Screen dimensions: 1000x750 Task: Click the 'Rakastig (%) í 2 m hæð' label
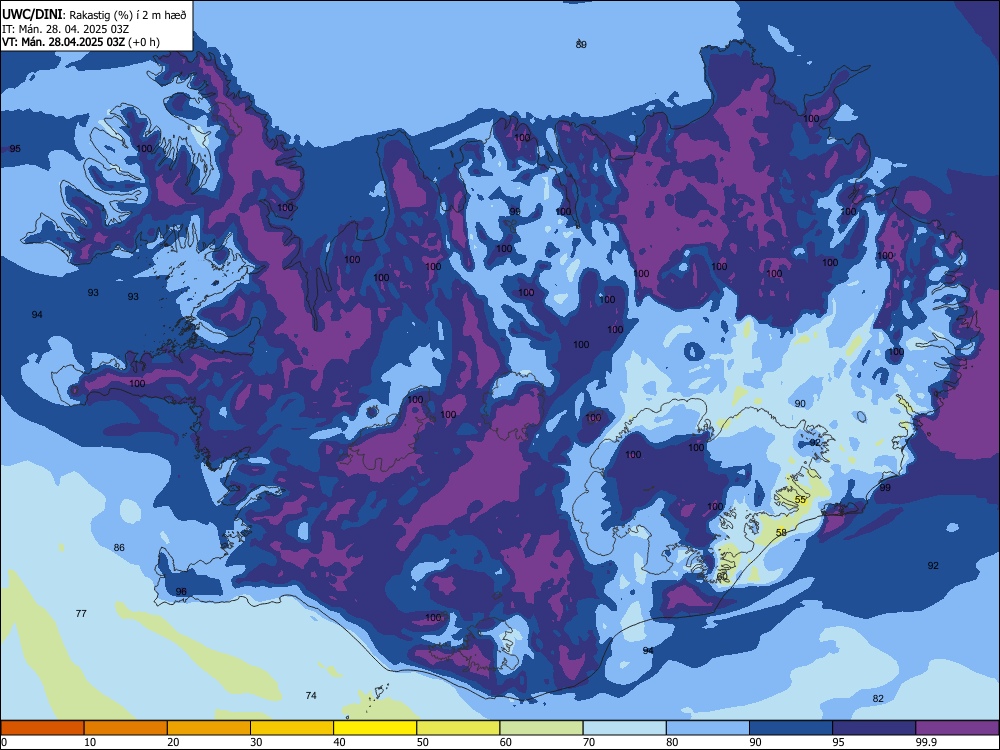click(x=128, y=15)
